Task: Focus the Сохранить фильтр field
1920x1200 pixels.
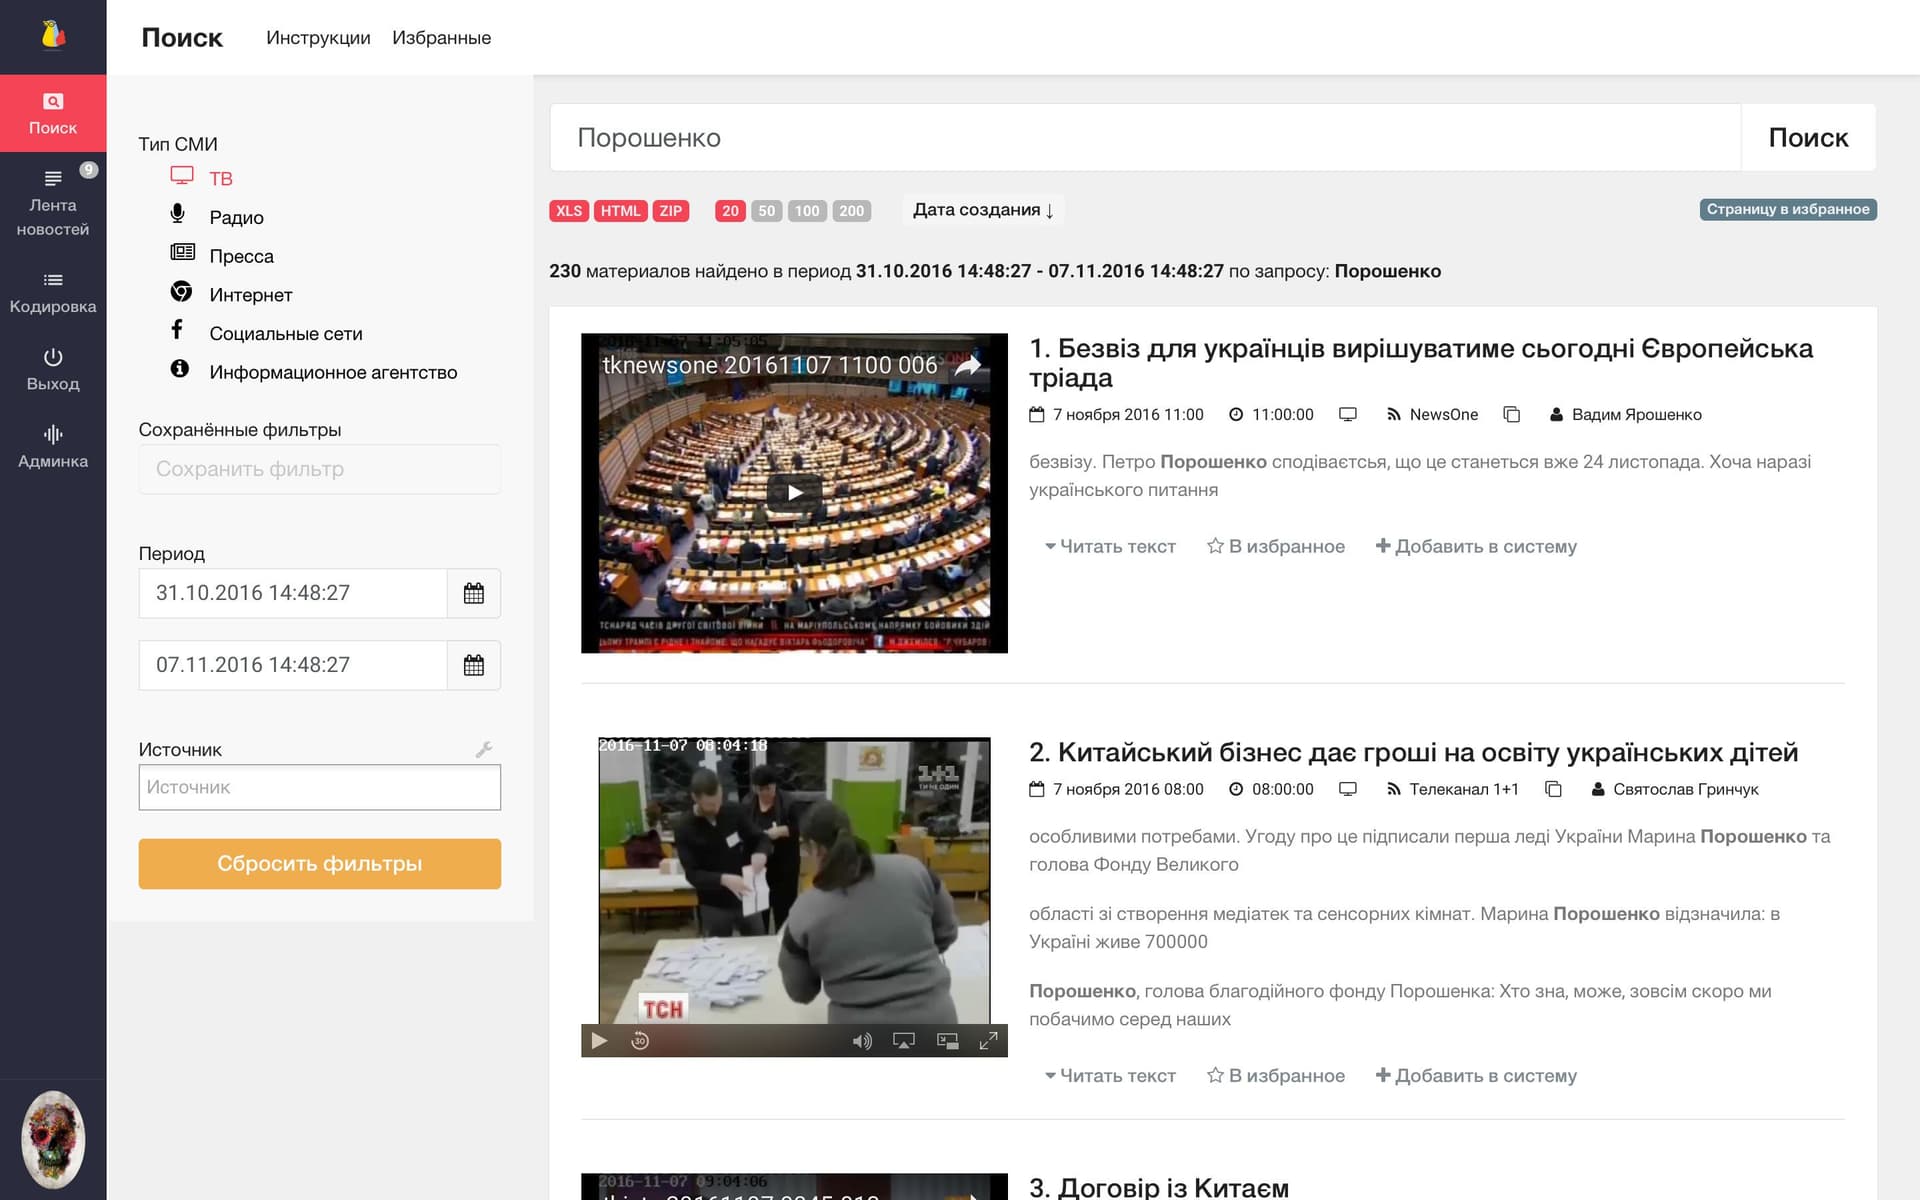Action: [x=320, y=469]
